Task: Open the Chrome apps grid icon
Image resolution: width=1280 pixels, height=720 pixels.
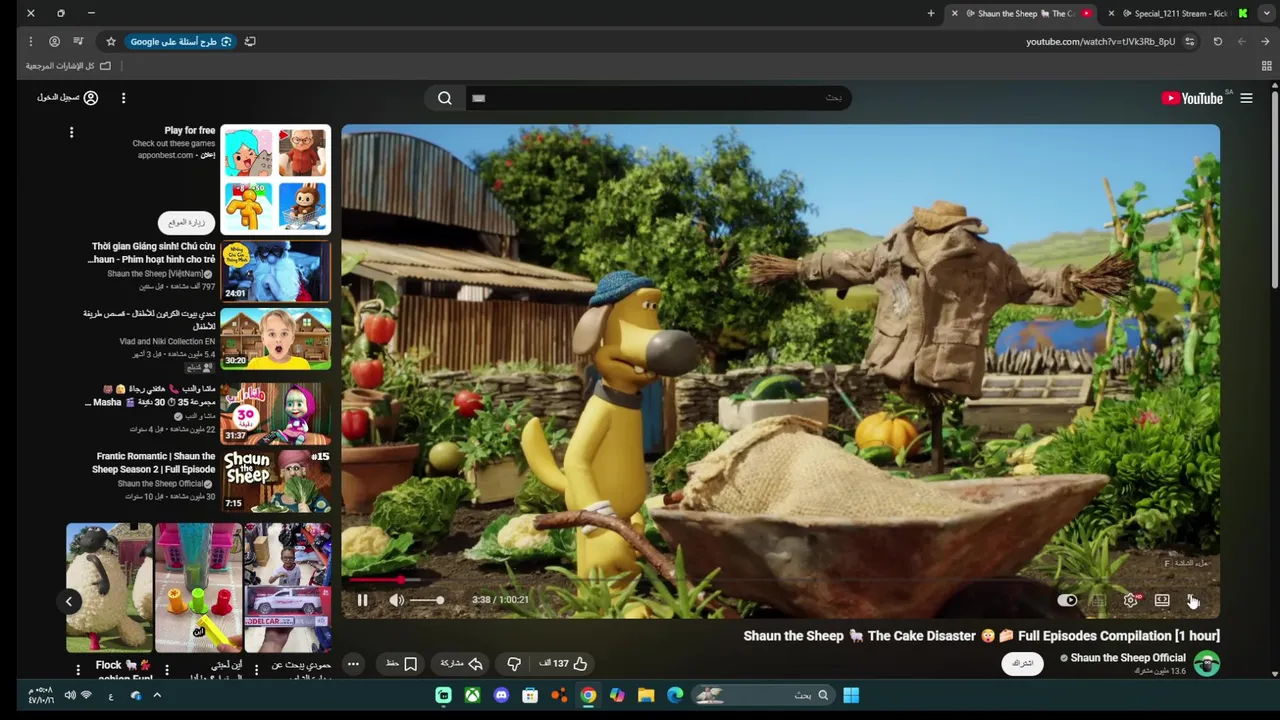Action: tap(1266, 66)
